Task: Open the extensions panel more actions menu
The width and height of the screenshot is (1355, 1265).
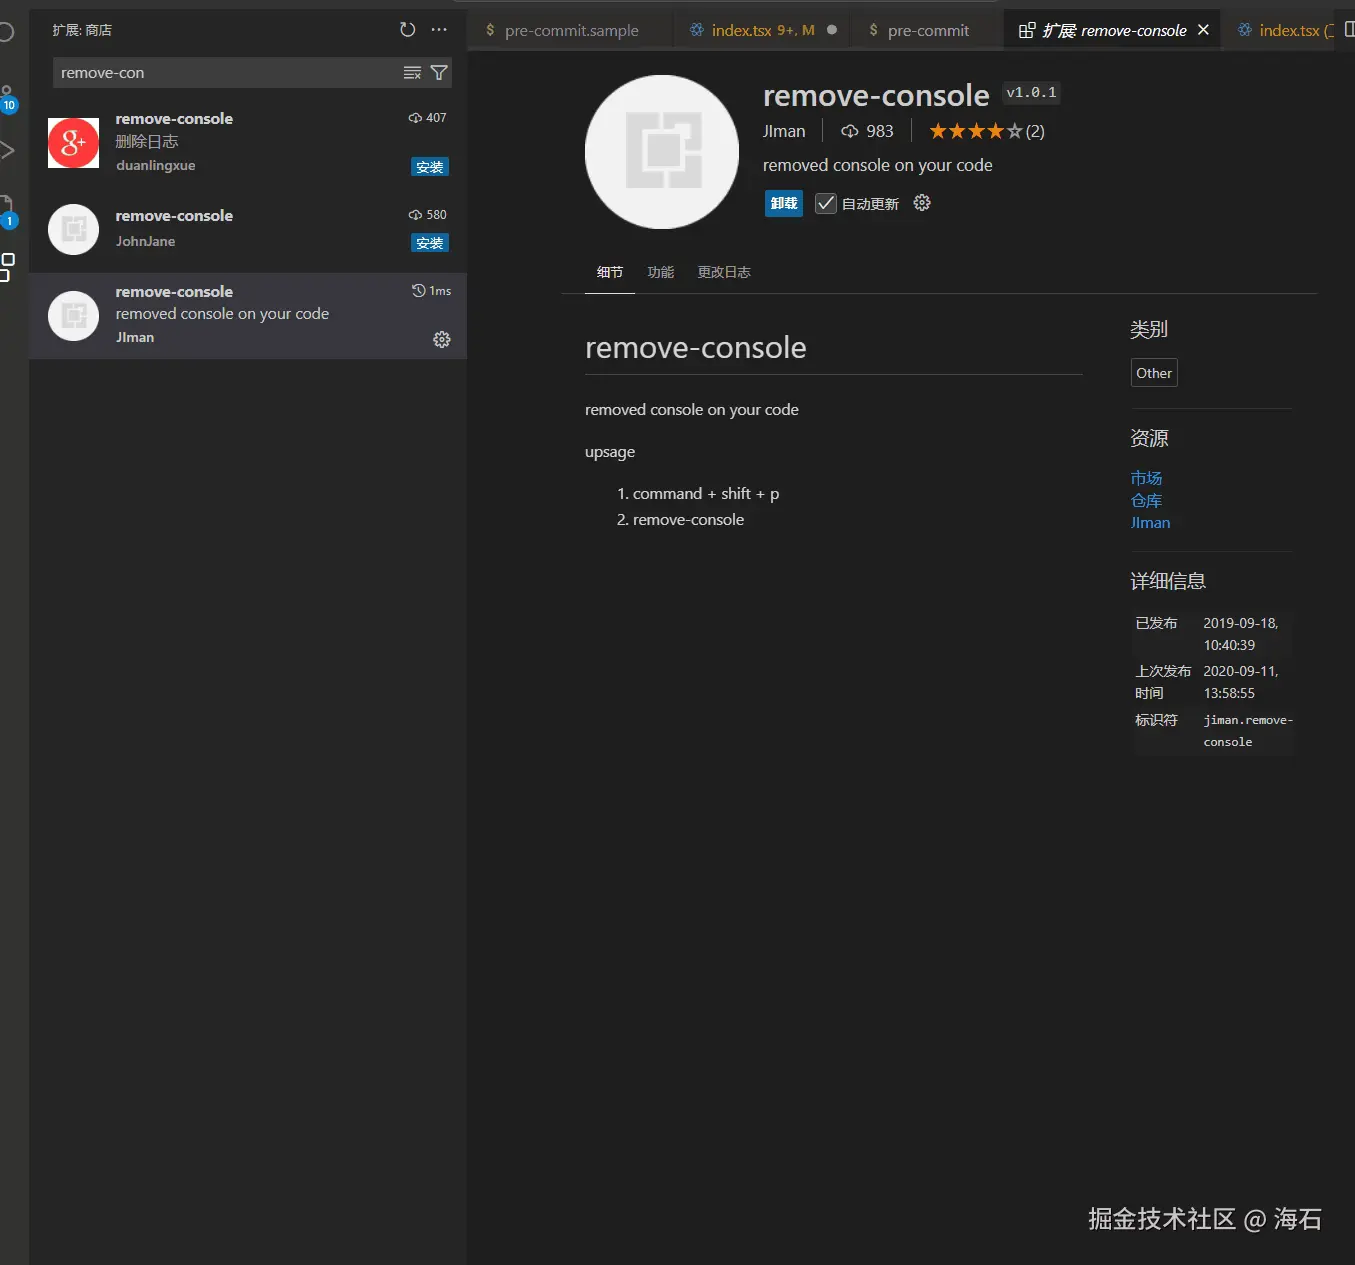Action: click(439, 30)
